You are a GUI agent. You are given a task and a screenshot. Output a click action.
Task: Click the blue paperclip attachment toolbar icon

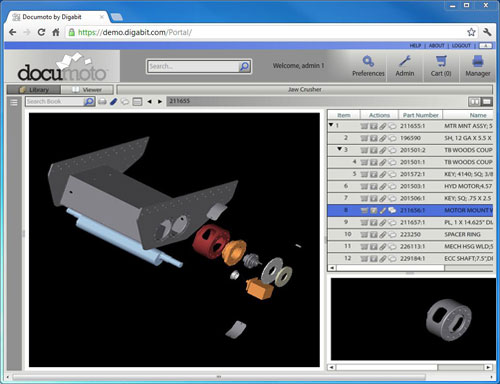coord(114,101)
